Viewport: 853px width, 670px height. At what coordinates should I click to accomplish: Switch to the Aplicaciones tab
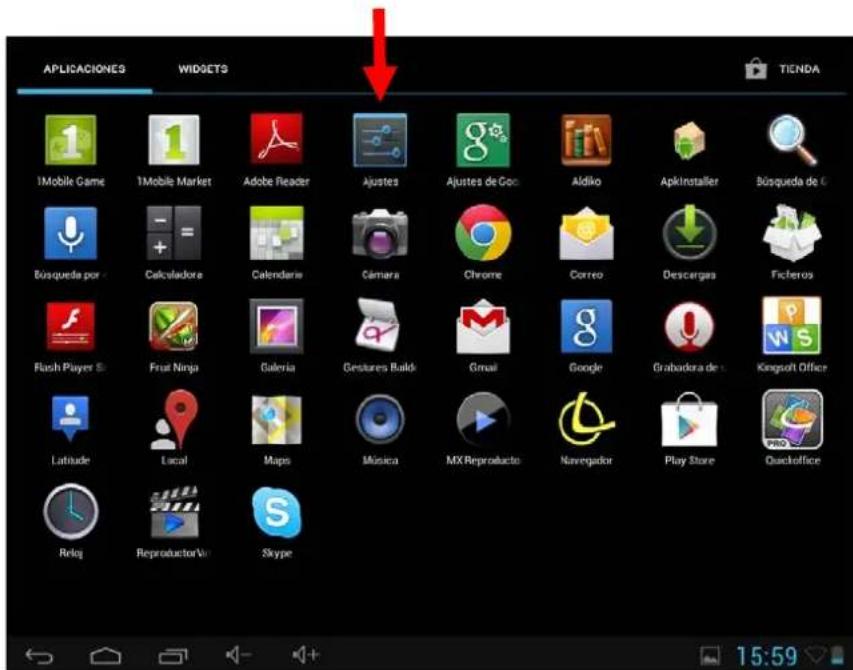84,69
